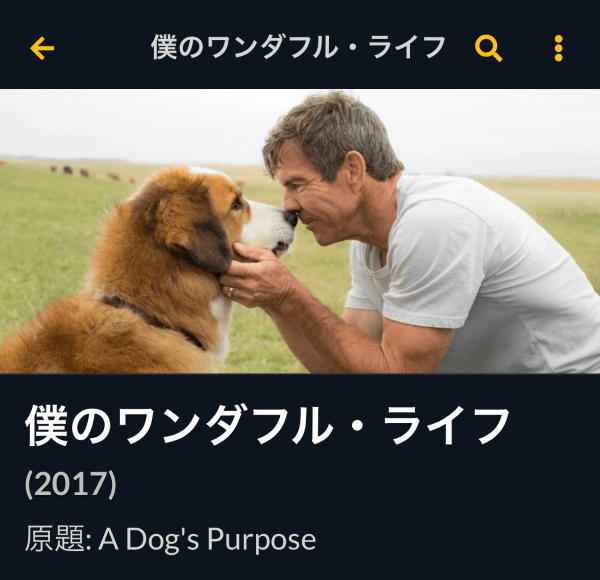Click the overcast sky in the photo

(134, 122)
